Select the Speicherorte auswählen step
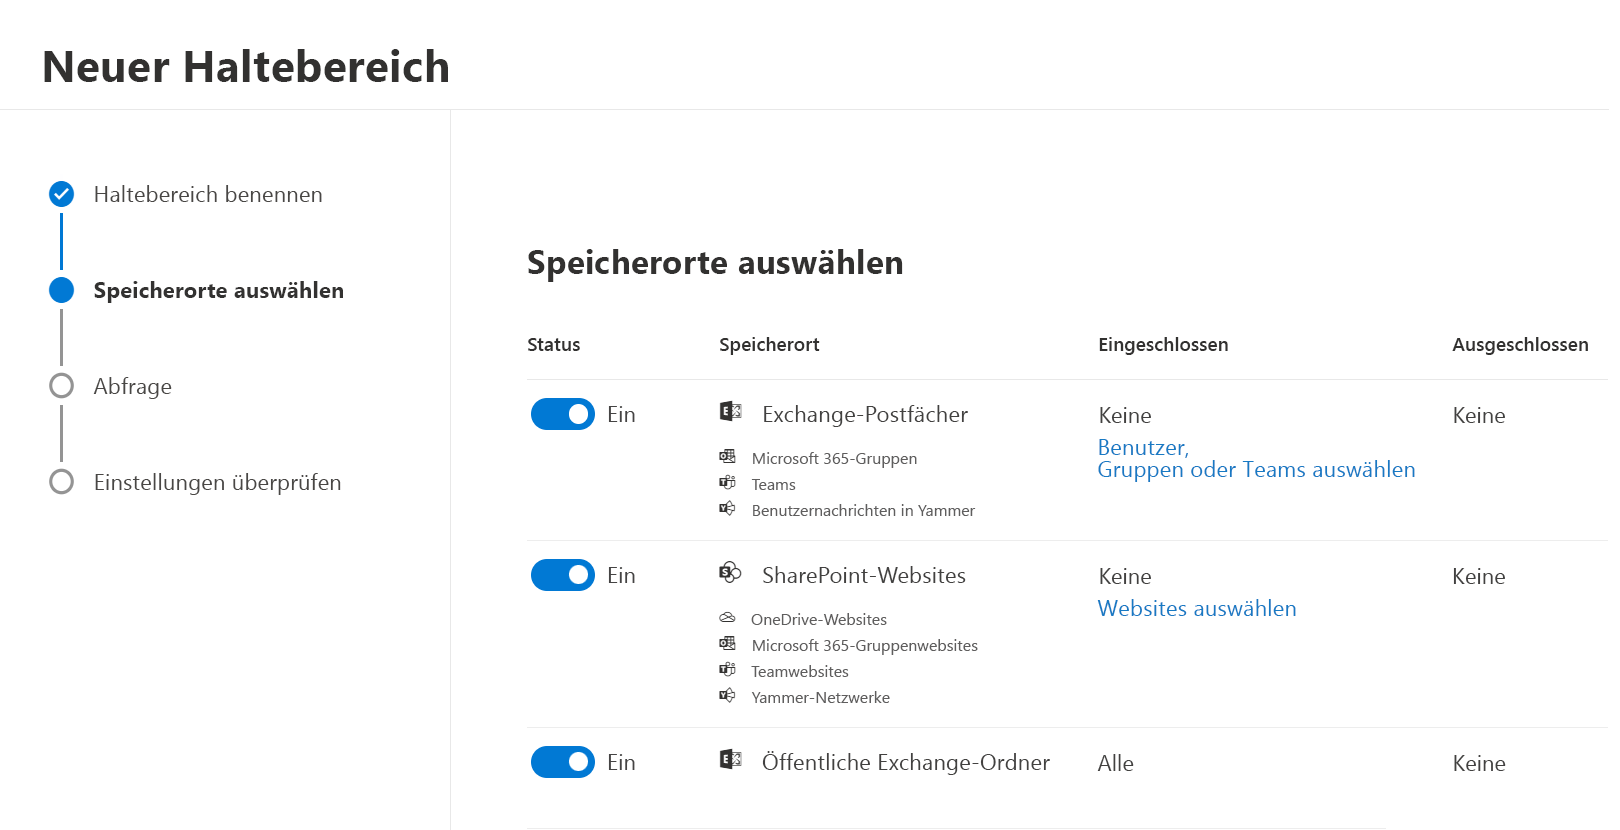This screenshot has width=1620, height=830. [219, 290]
